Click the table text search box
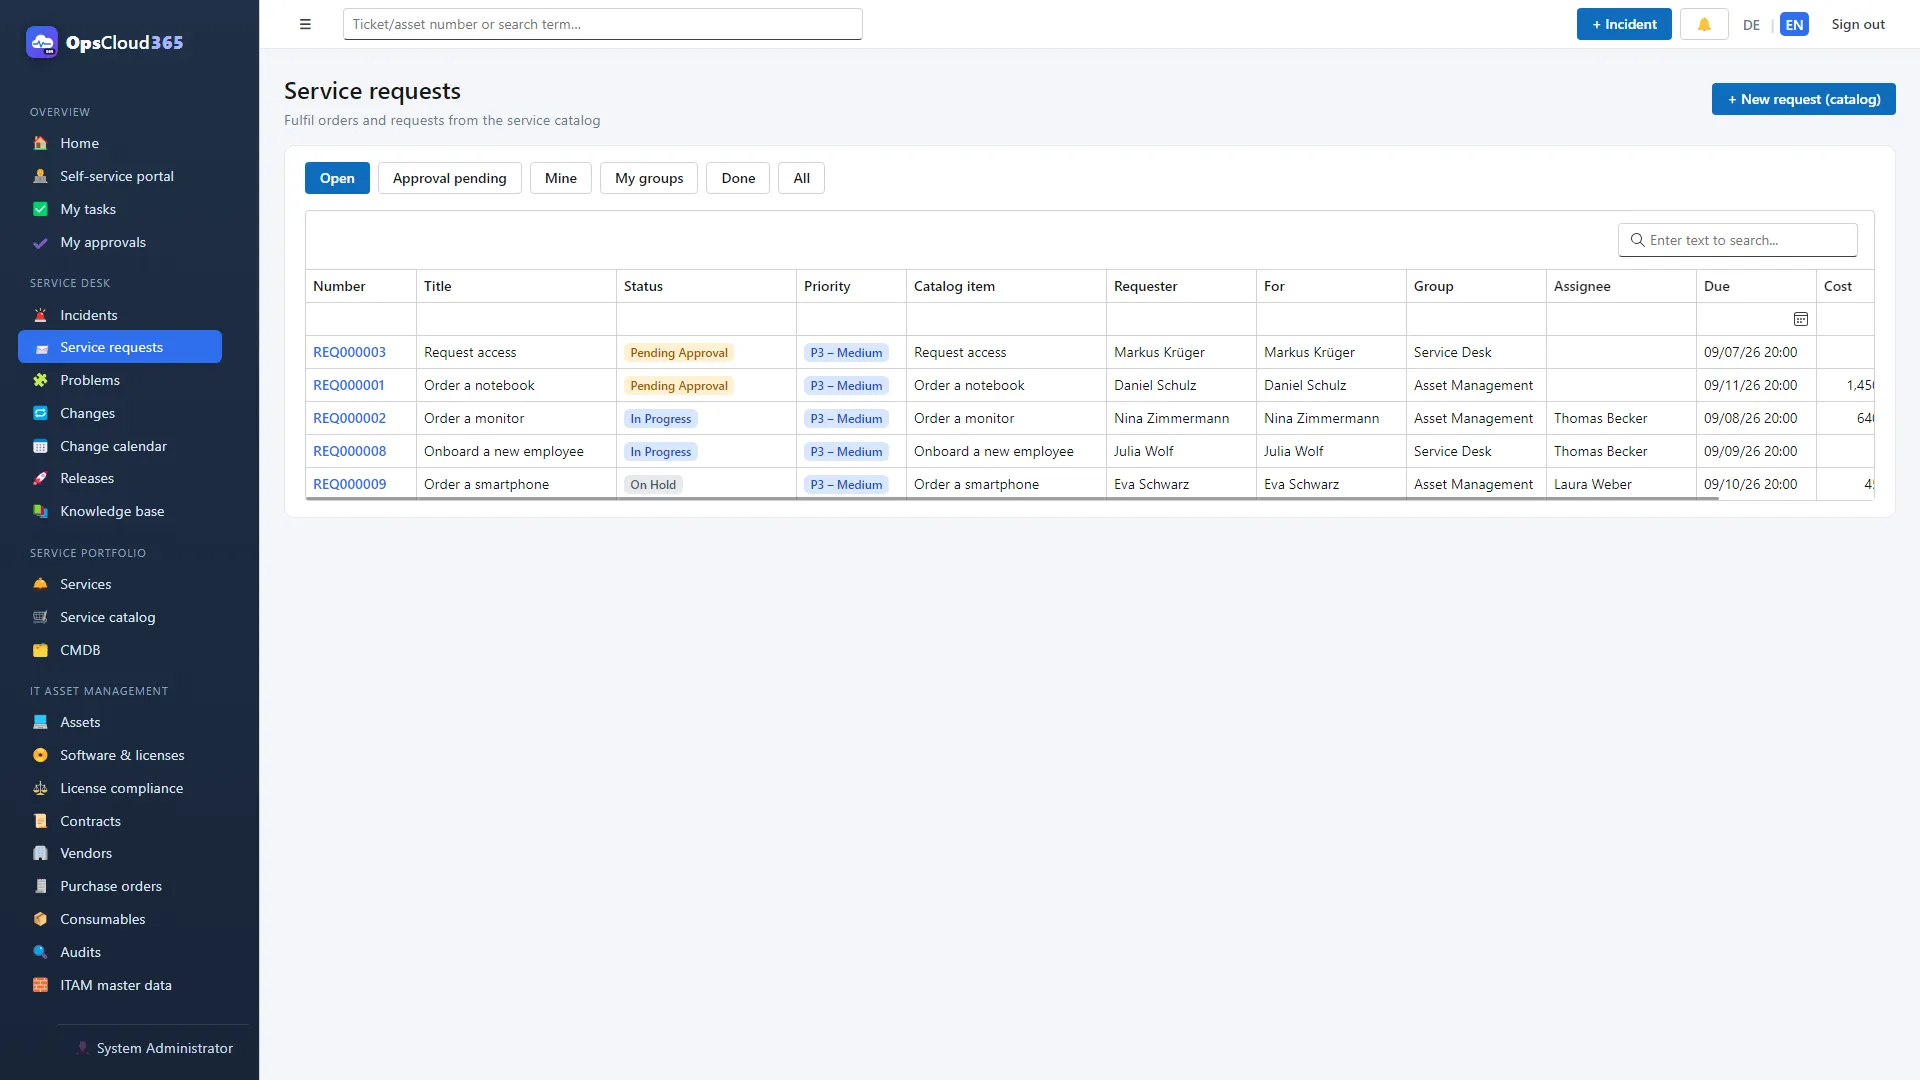Viewport: 1920px width, 1080px height. 1738,240
